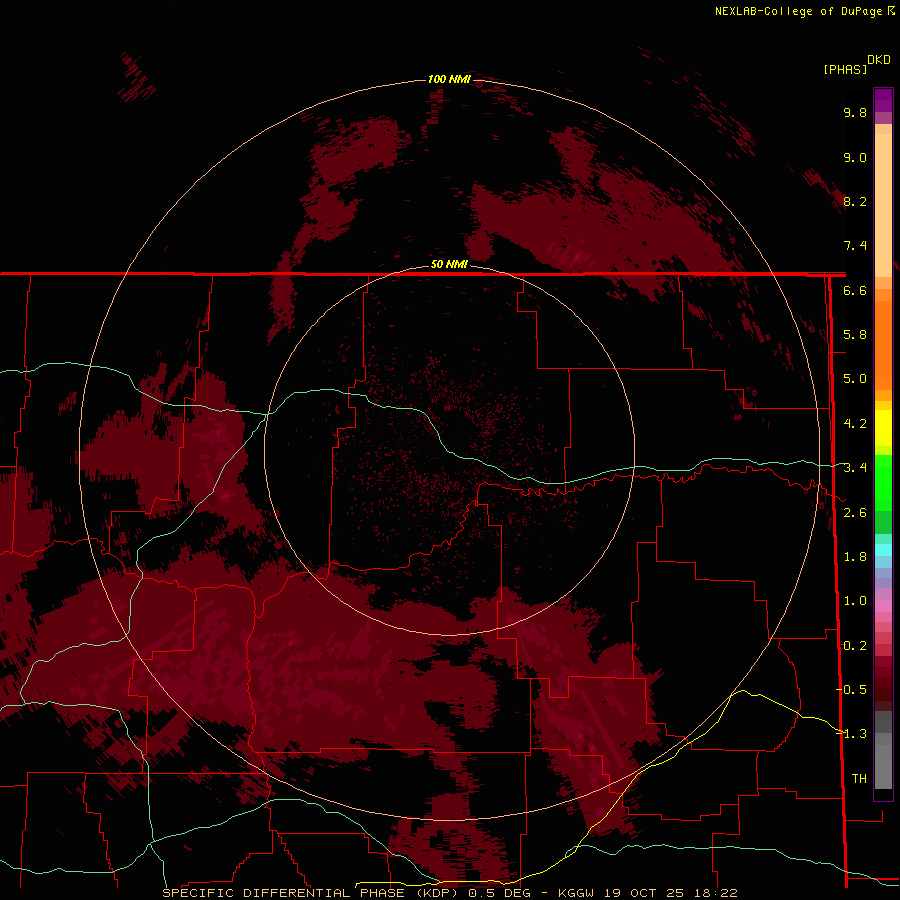Viewport: 900px width, 900px height.
Task: Click the 5.8 scale value
Action: pyautogui.click(x=855, y=335)
